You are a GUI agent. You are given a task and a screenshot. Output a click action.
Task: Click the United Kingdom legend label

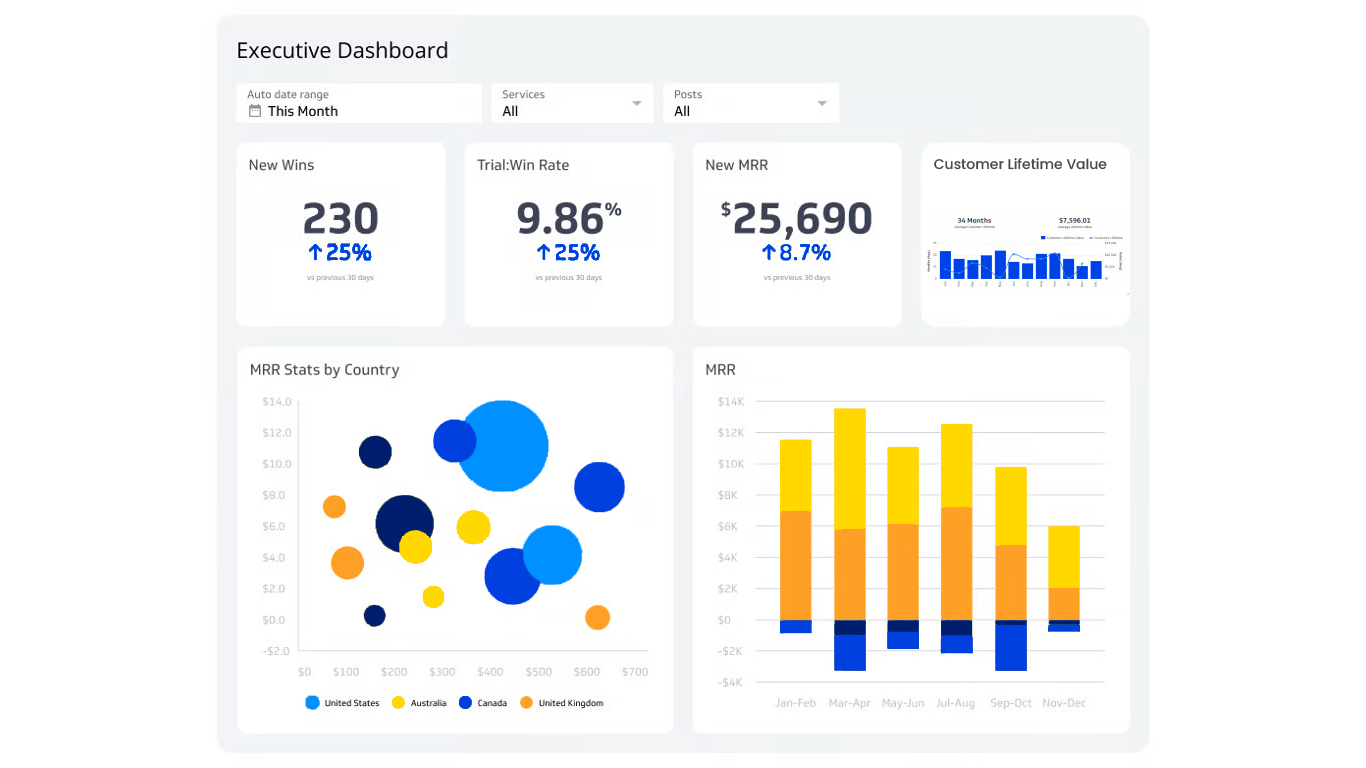click(571, 703)
